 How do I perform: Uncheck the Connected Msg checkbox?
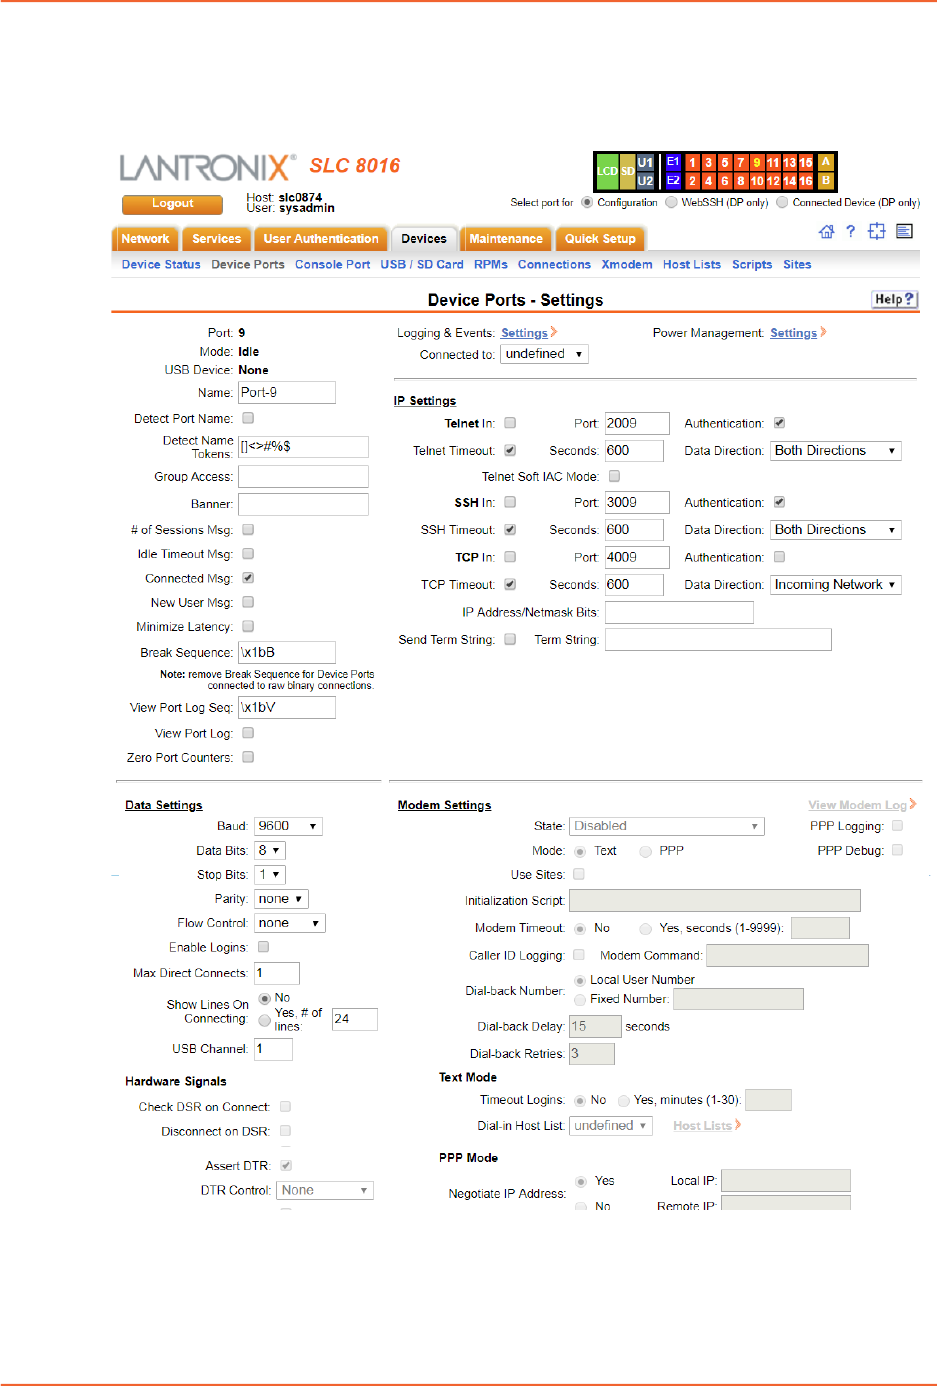click(248, 578)
